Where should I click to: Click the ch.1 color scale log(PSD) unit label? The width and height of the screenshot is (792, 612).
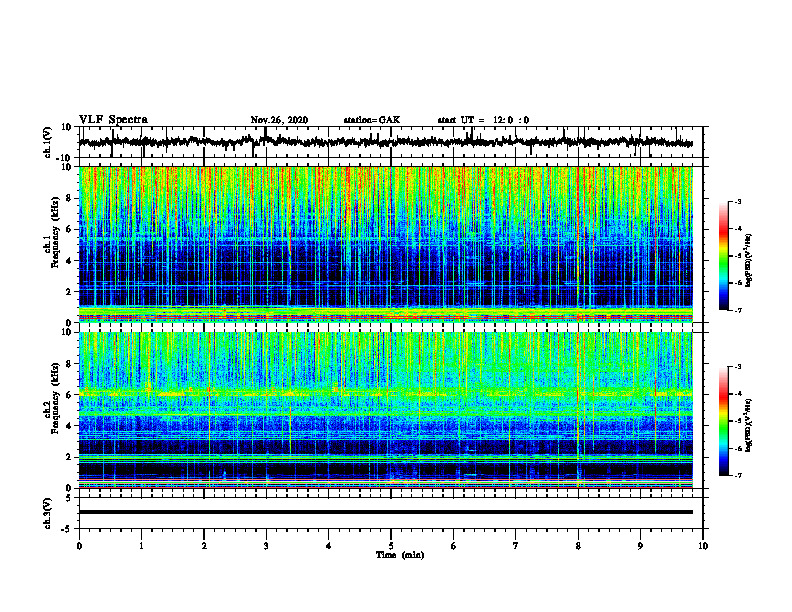point(749,261)
